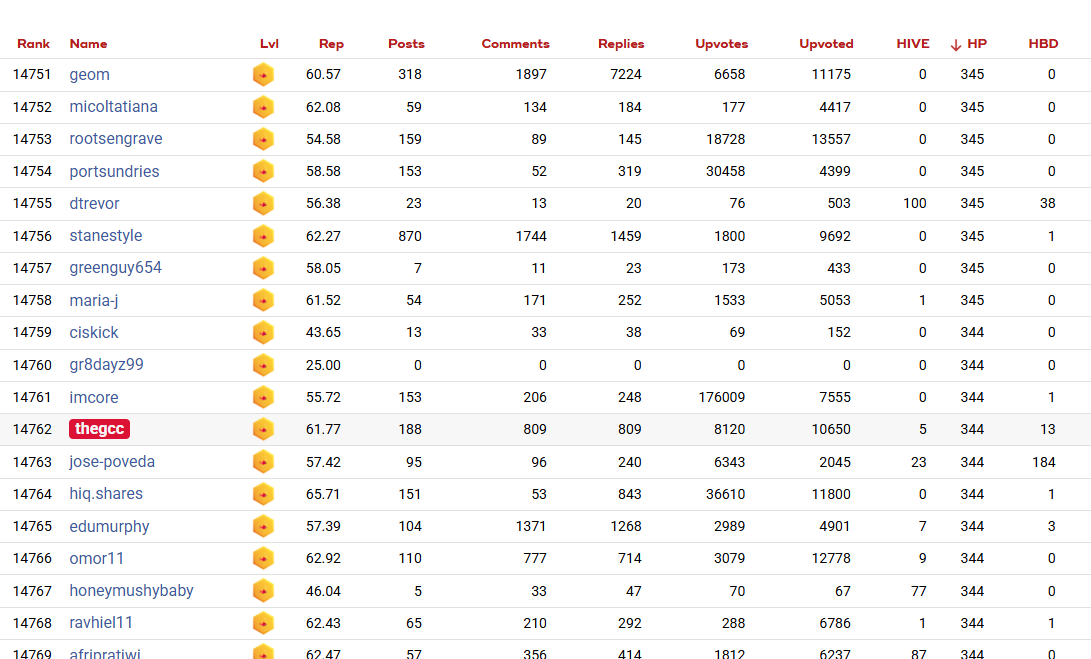The height and width of the screenshot is (659, 1091).
Task: Open the edumurphy profile link
Action: [x=109, y=526]
